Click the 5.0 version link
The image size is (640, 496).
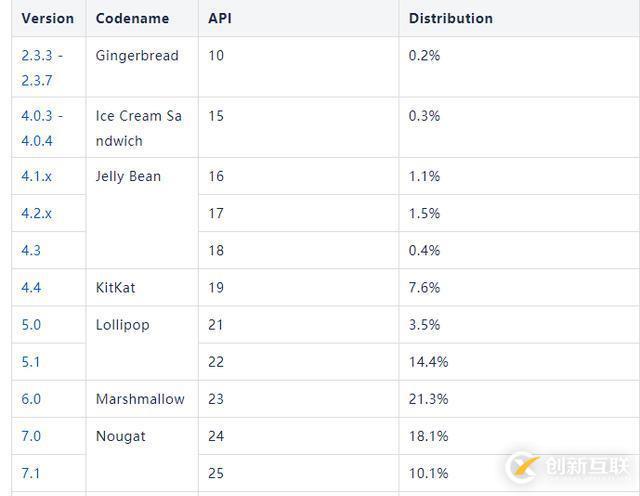31,324
